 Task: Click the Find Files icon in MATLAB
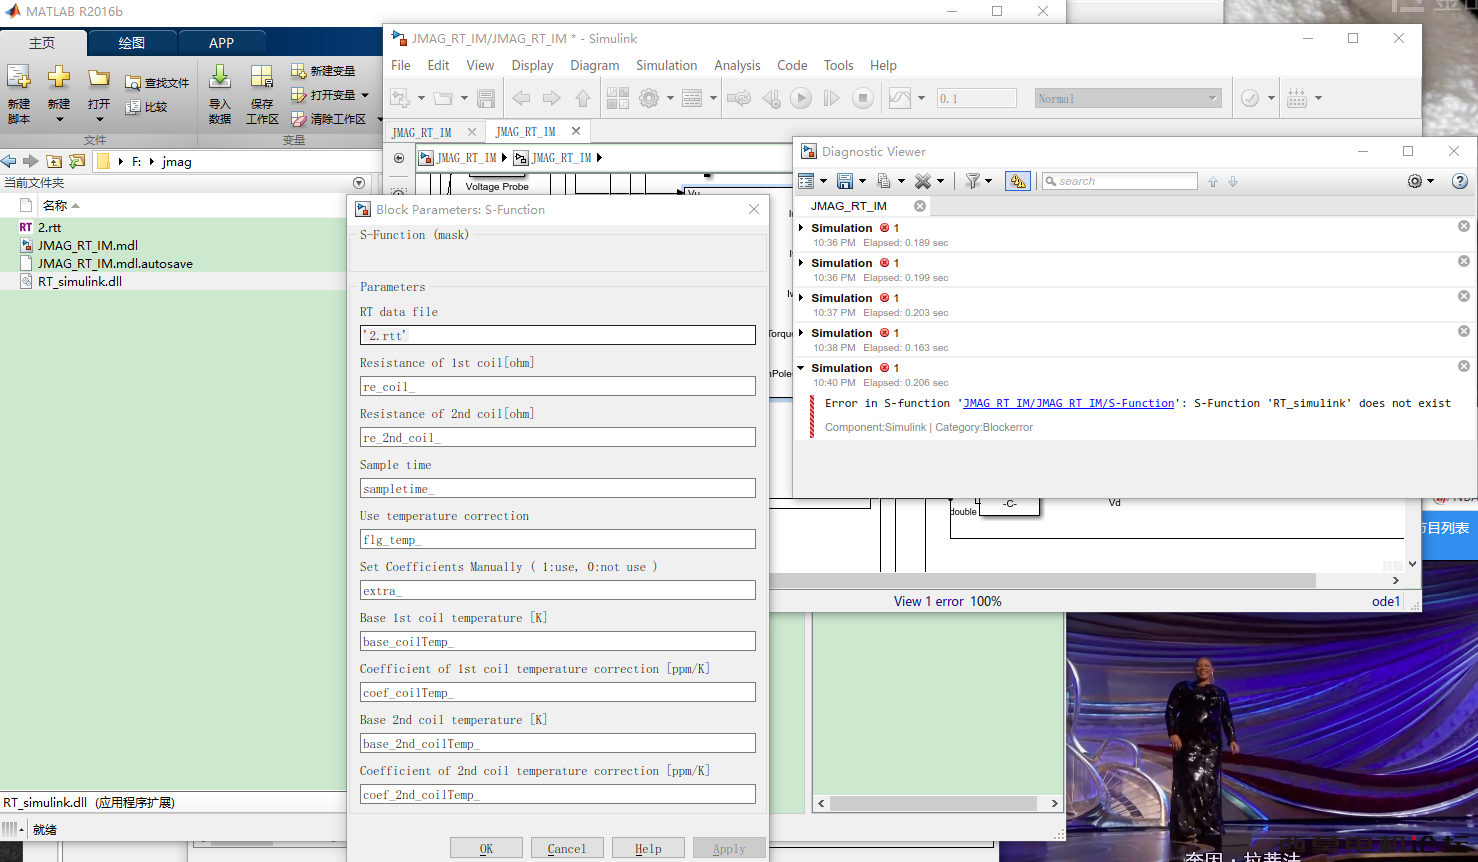(x=133, y=83)
